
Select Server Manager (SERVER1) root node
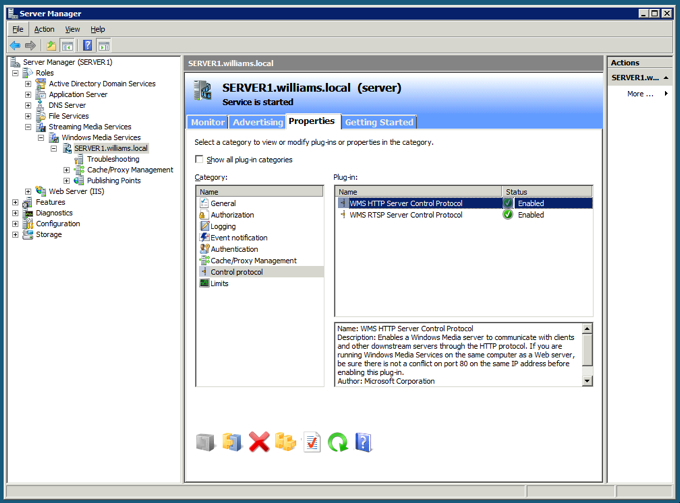point(68,62)
